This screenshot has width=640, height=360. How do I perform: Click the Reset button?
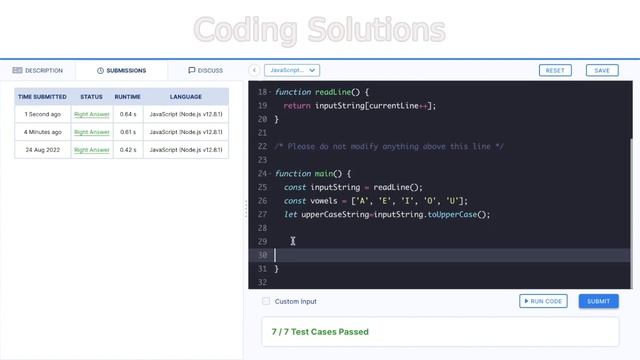click(x=555, y=70)
